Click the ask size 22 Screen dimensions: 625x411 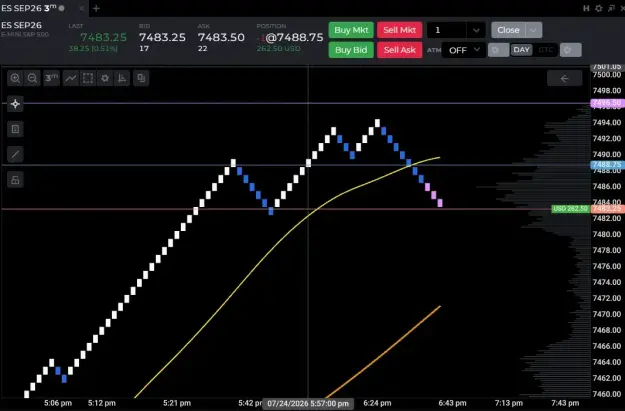tap(202, 49)
